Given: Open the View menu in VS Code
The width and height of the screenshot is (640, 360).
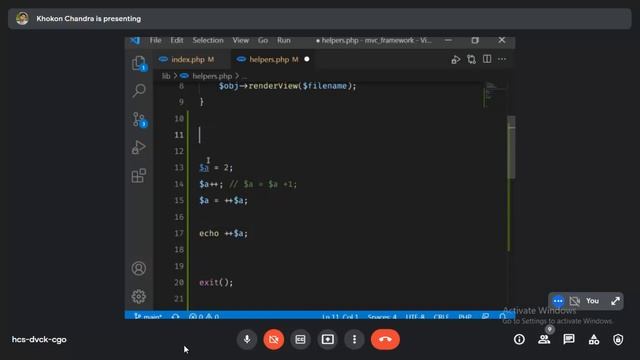Looking at the screenshot, I should (240, 40).
